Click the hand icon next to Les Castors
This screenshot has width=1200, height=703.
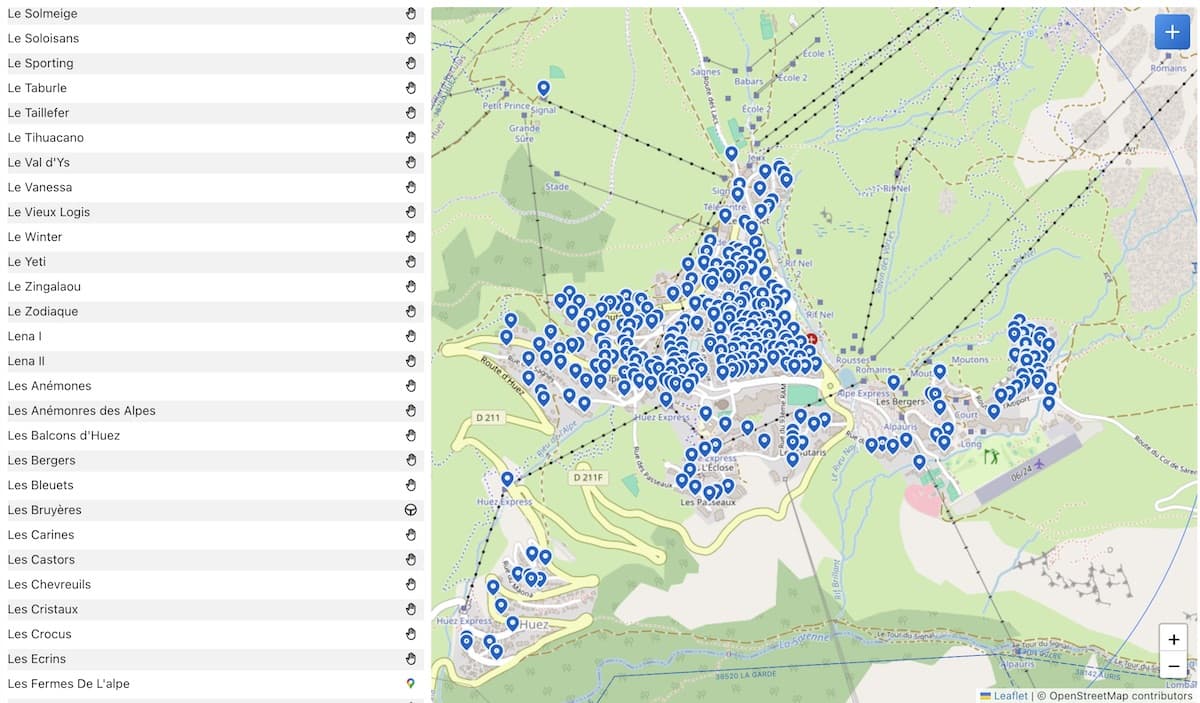pos(411,559)
